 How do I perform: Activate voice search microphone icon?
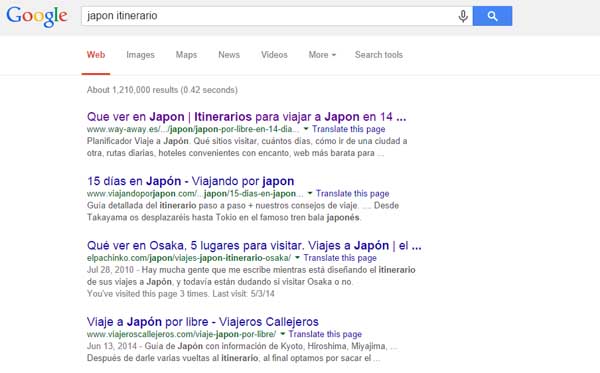pyautogui.click(x=463, y=16)
